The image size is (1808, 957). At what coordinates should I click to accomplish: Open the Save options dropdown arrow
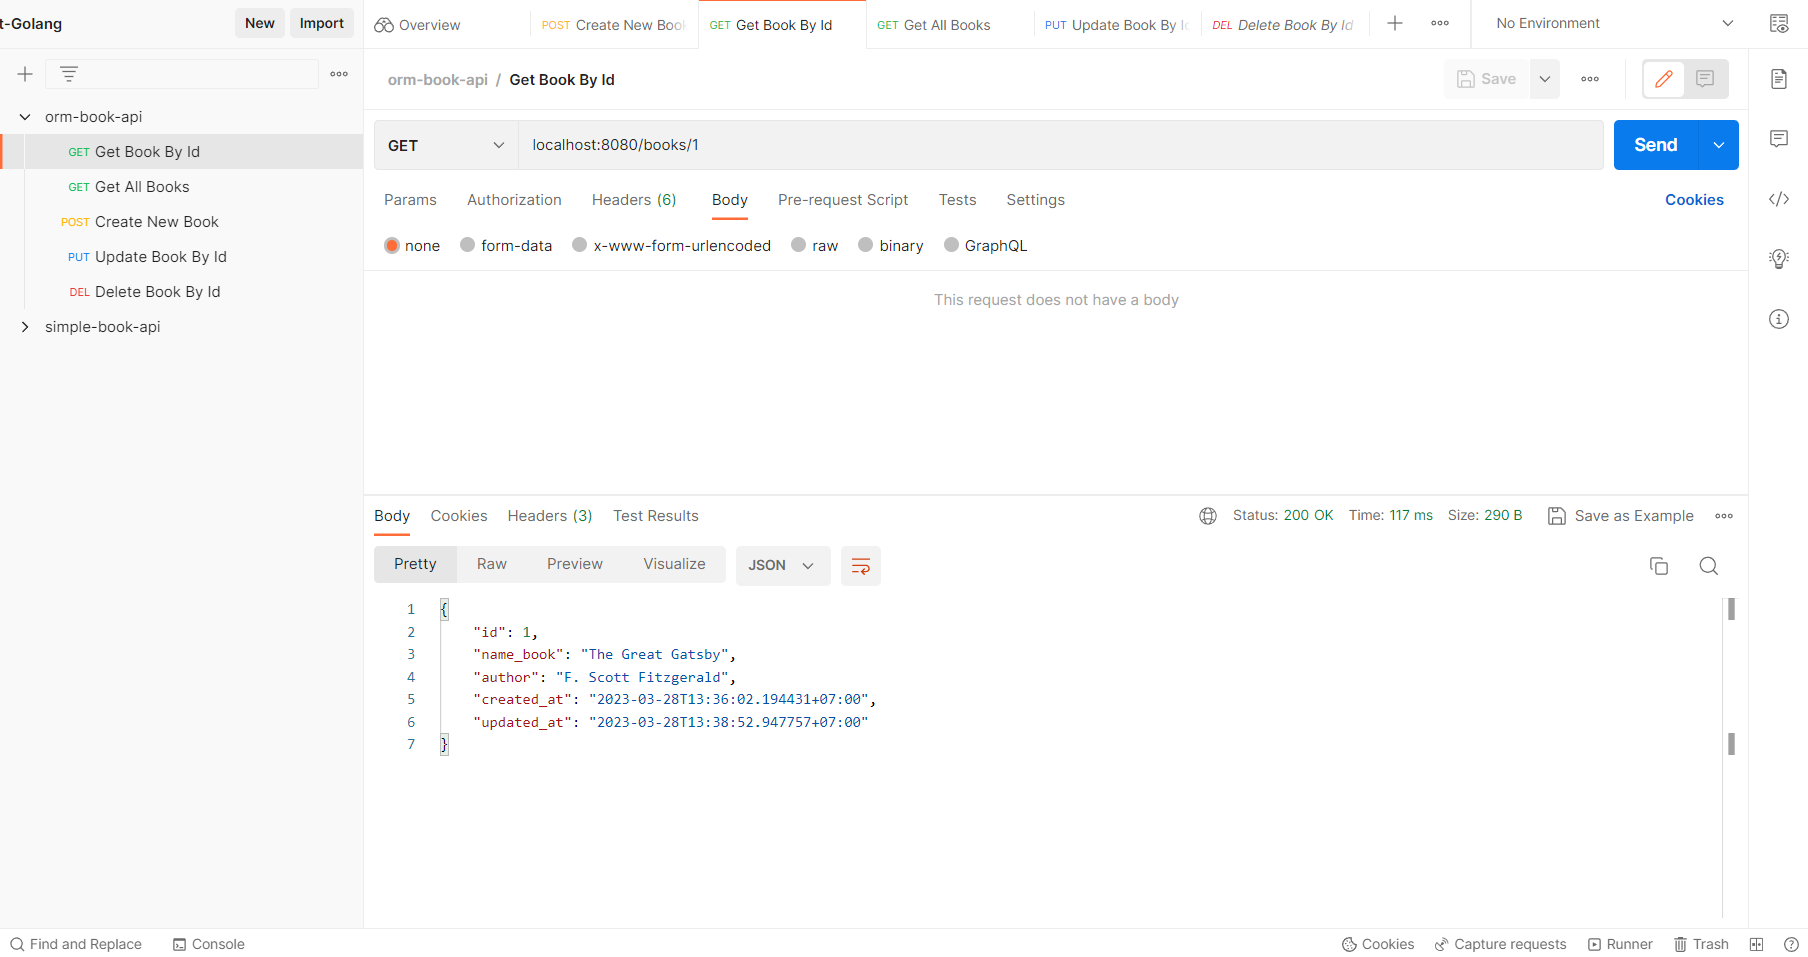[1545, 79]
